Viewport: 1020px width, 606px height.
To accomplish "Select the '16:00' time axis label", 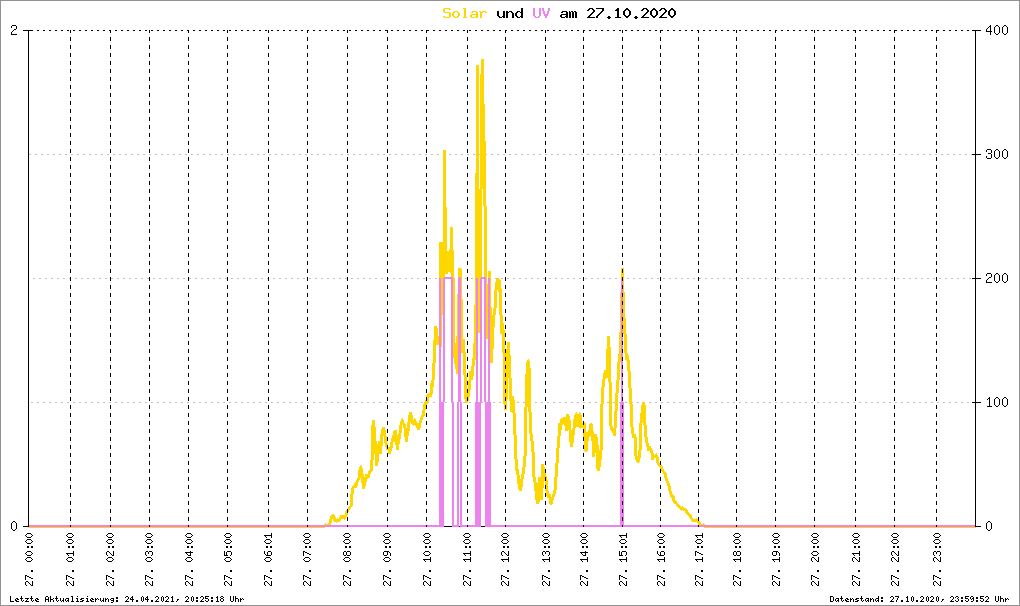I will coord(660,559).
